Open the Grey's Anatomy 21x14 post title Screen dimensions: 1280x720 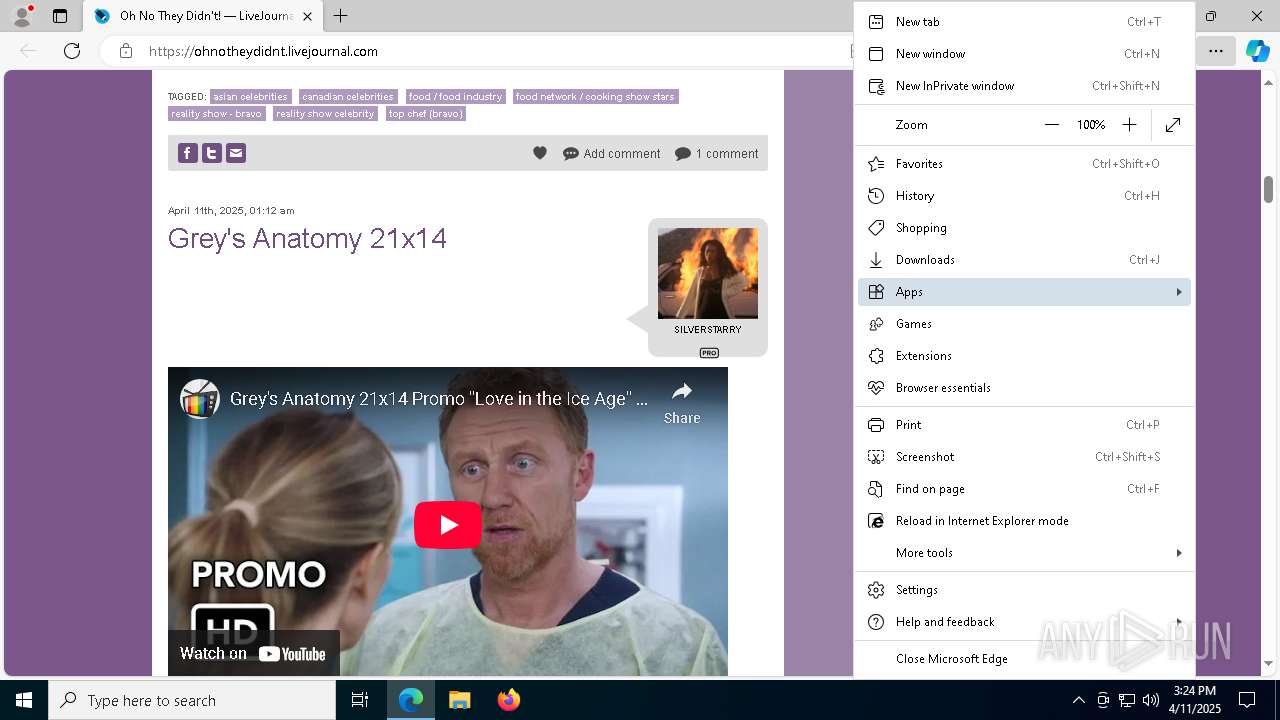pyautogui.click(x=307, y=238)
